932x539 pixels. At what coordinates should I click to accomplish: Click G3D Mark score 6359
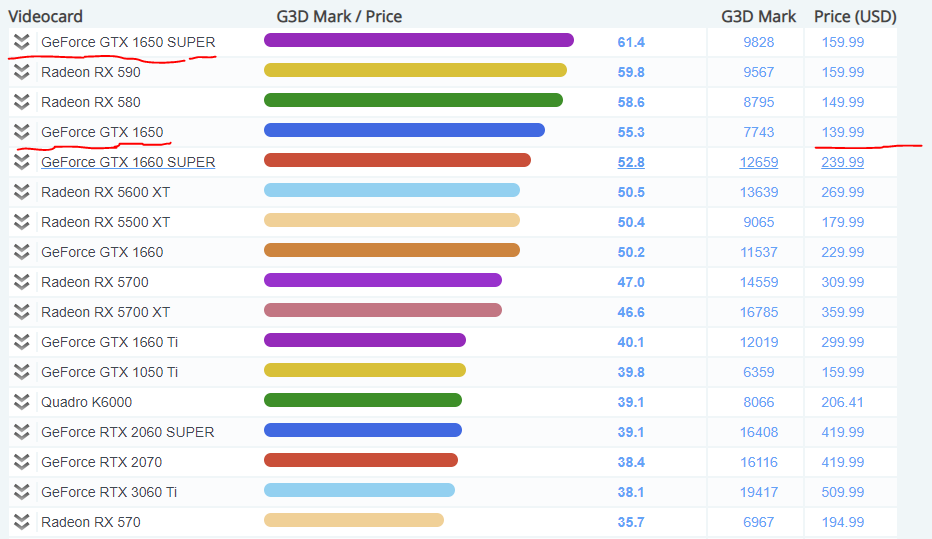point(758,372)
